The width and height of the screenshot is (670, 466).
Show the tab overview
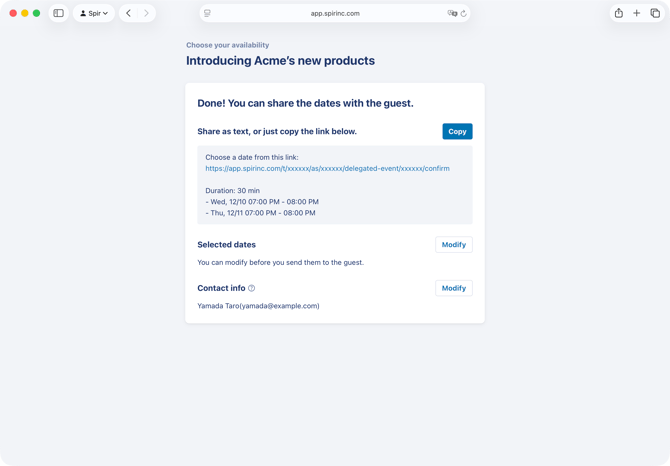click(655, 13)
